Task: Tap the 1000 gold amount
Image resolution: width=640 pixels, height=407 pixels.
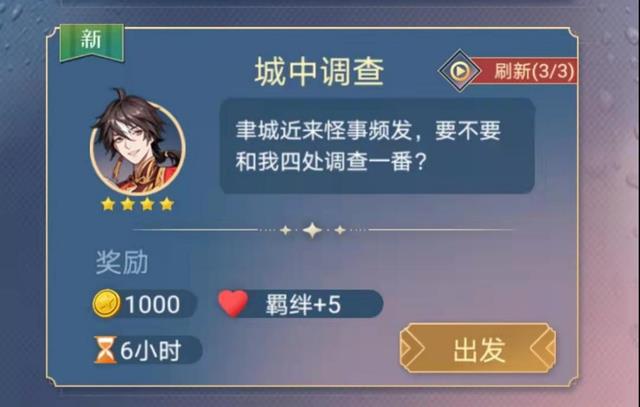Action: pos(152,305)
